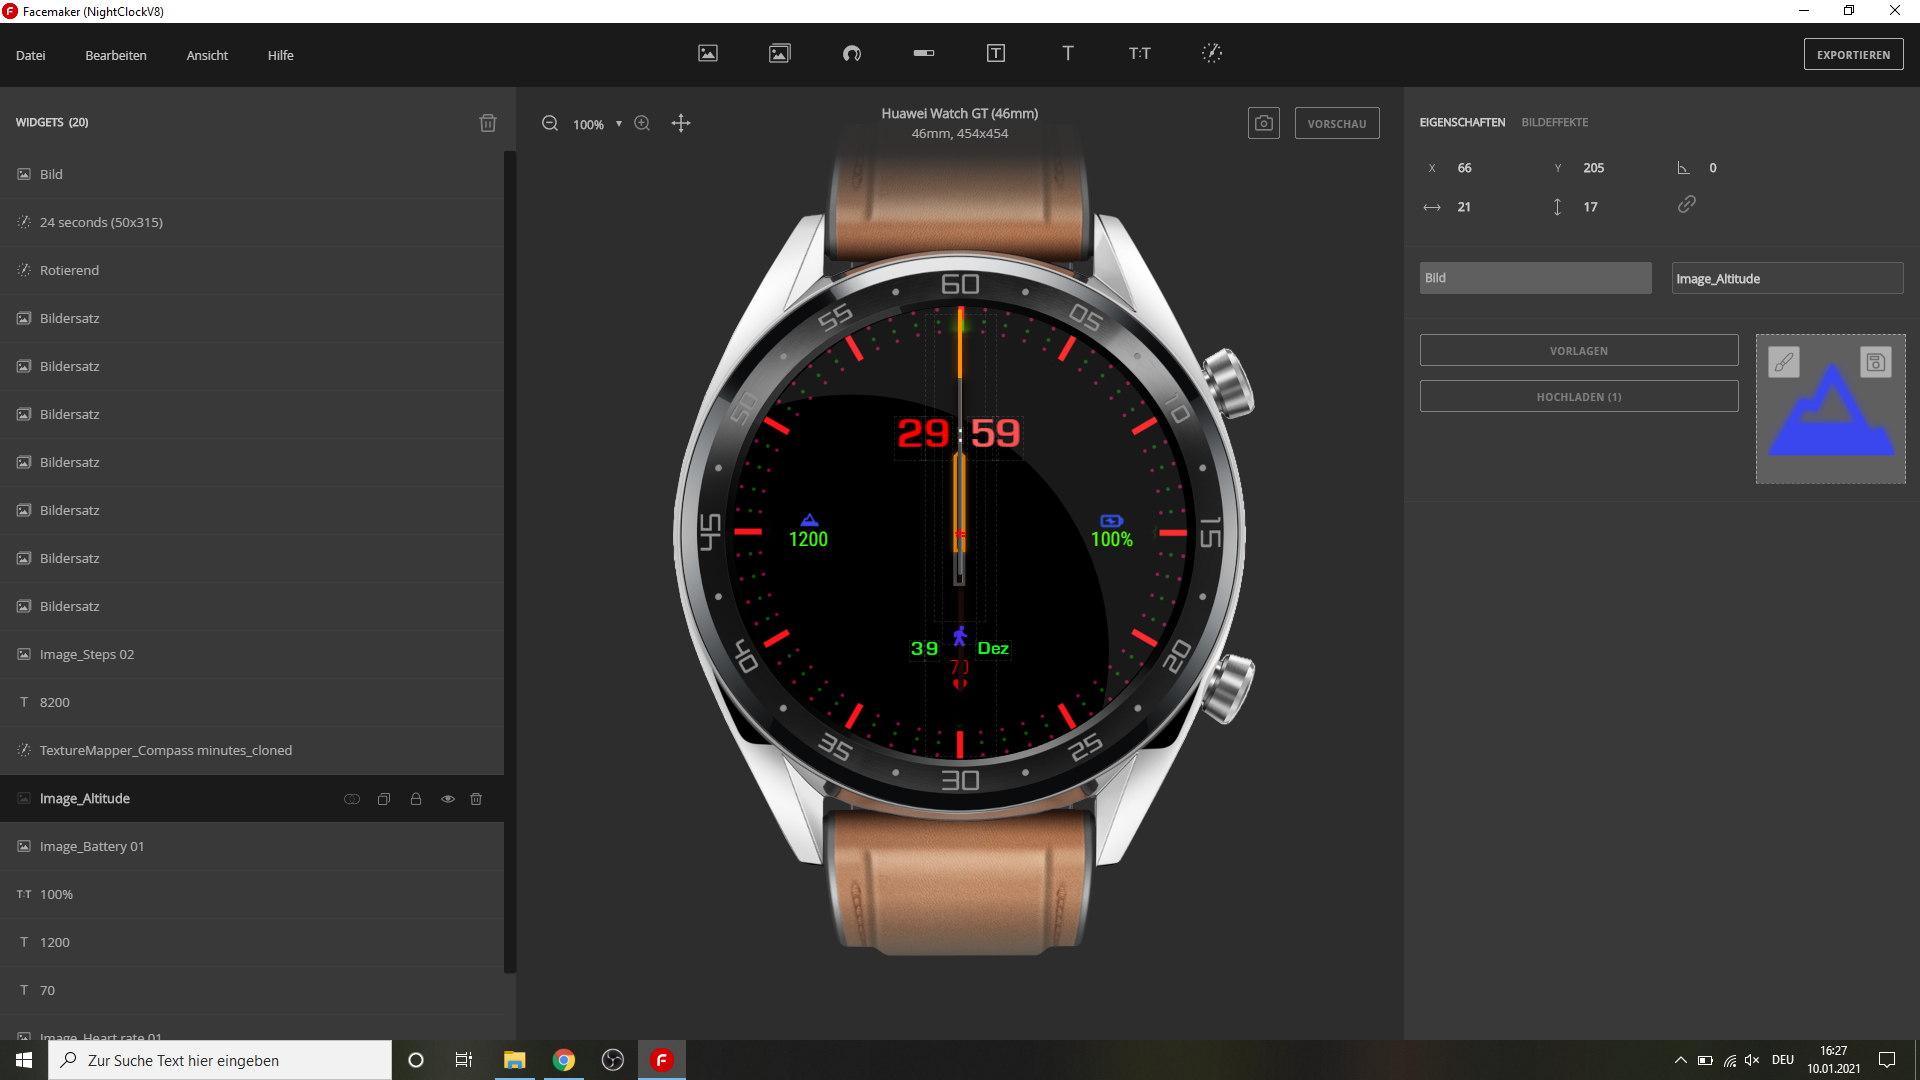This screenshot has width=1920, height=1080.
Task: Take a screenshot with camera icon
Action: 1264,123
